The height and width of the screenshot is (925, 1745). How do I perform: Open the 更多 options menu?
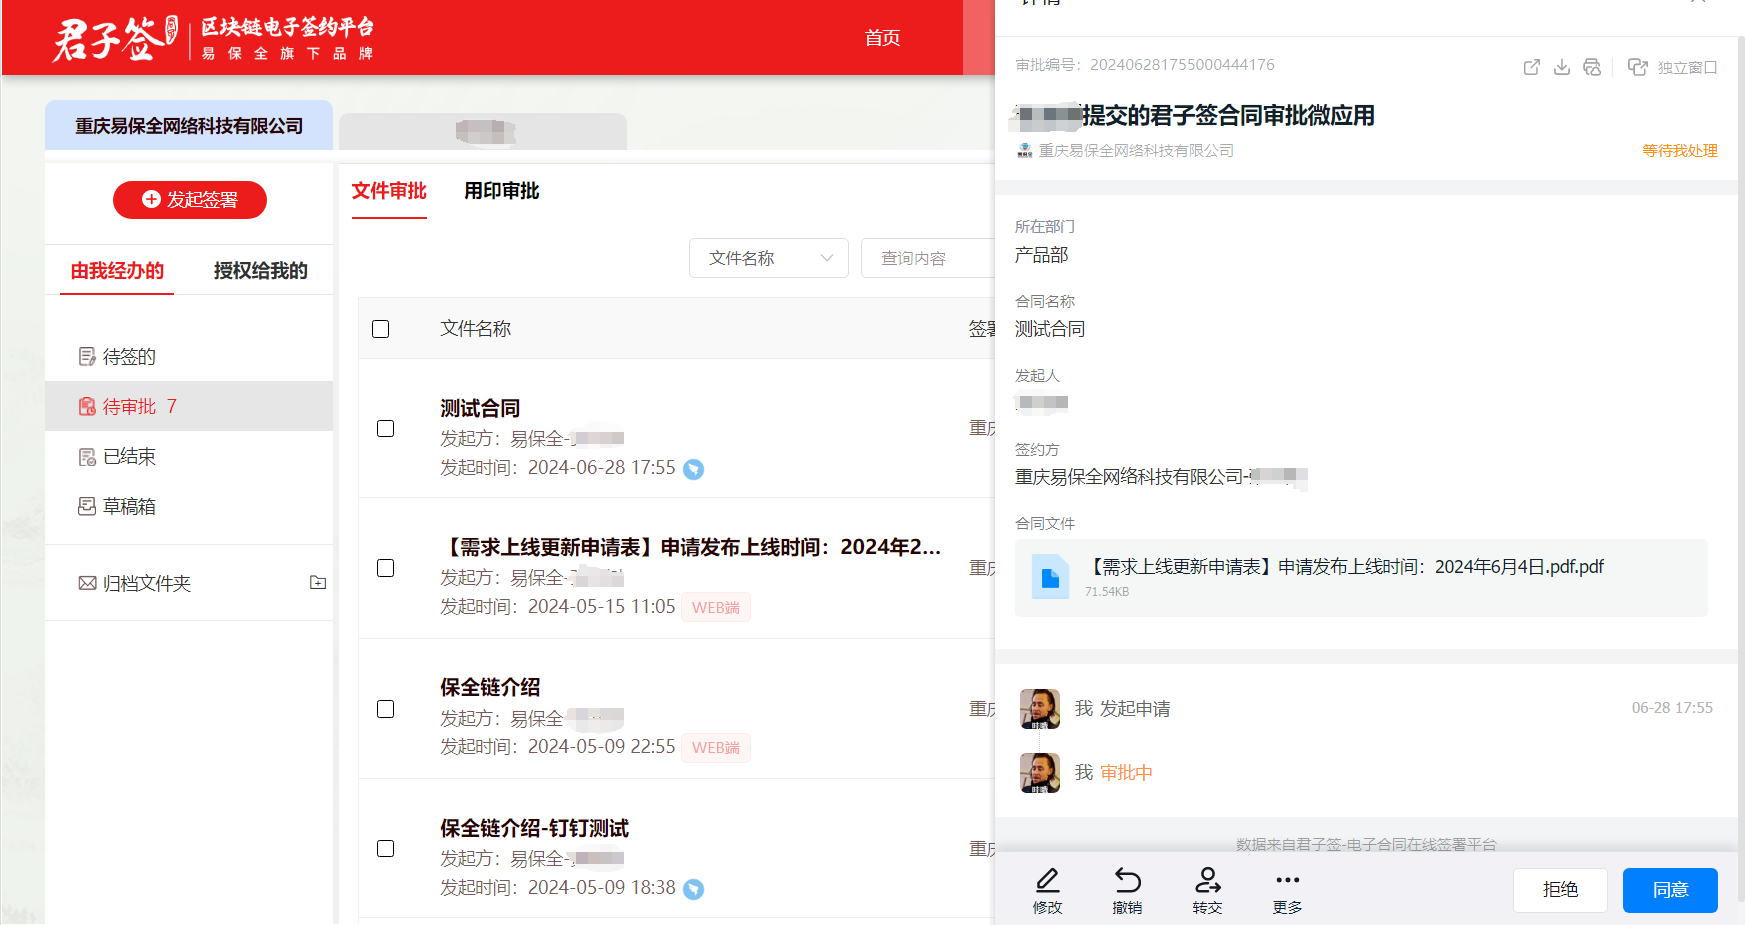(x=1287, y=890)
